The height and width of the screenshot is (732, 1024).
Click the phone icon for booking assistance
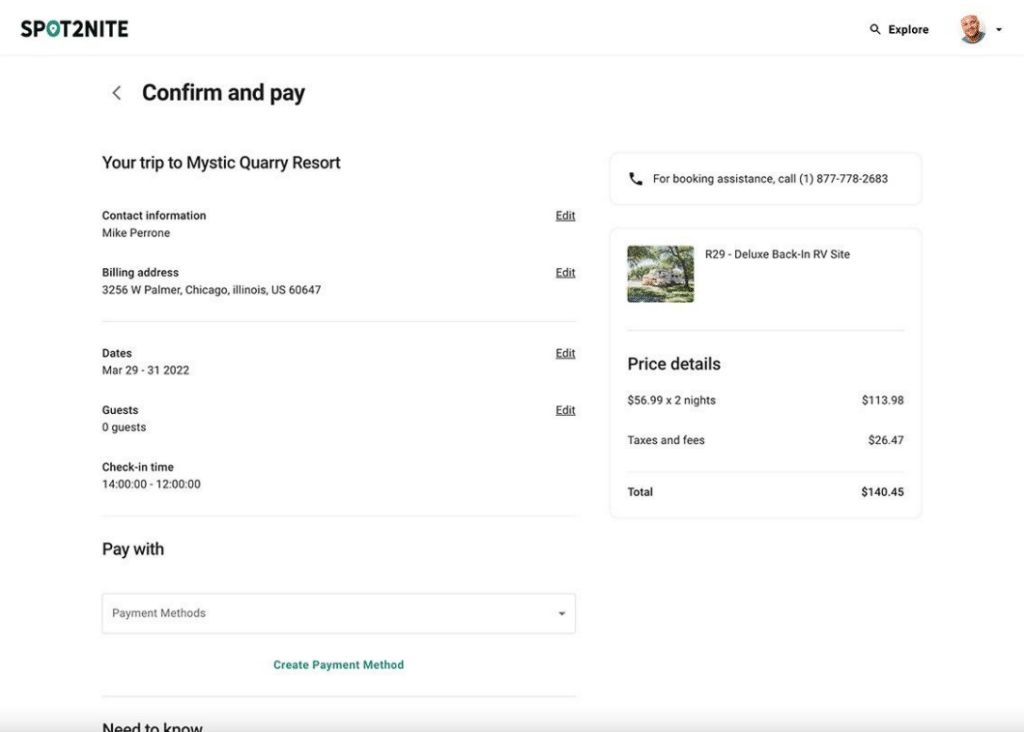635,178
